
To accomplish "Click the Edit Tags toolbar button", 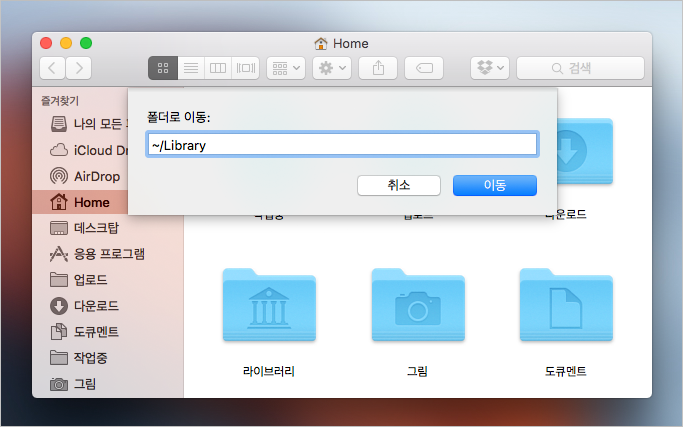I will pos(424,68).
